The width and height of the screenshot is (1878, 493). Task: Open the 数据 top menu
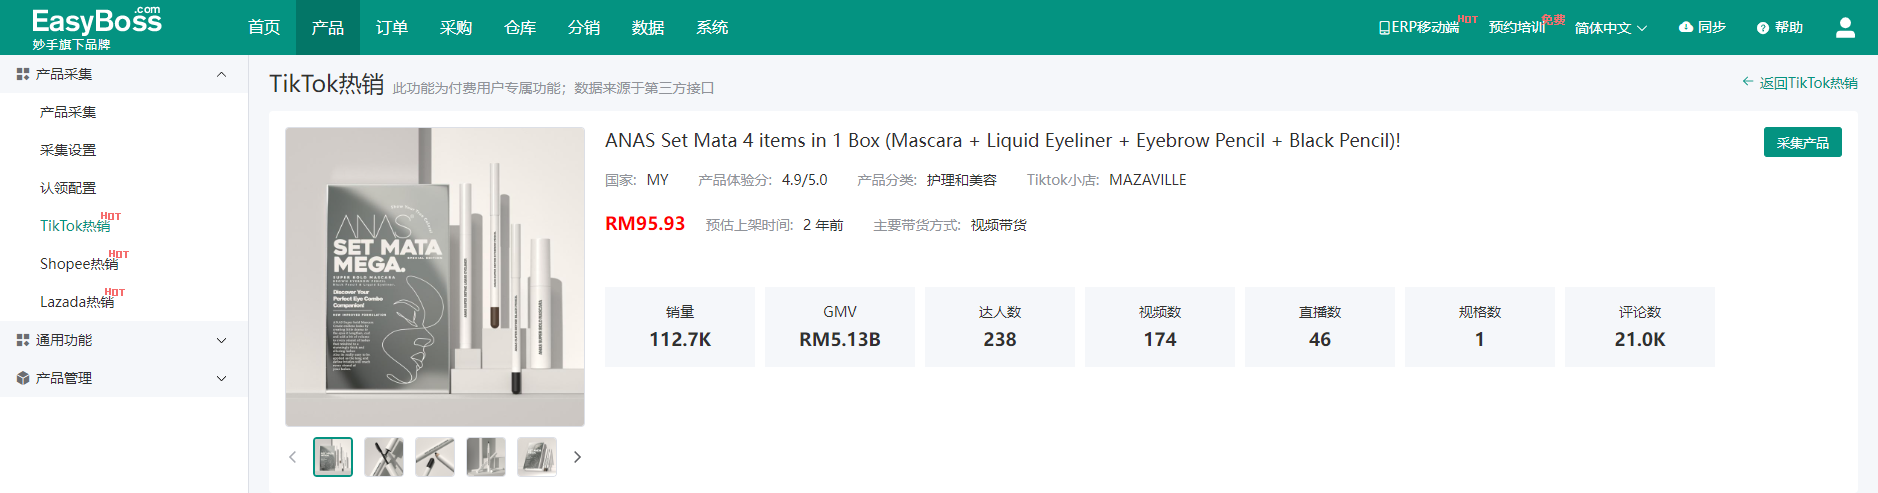[x=648, y=27]
